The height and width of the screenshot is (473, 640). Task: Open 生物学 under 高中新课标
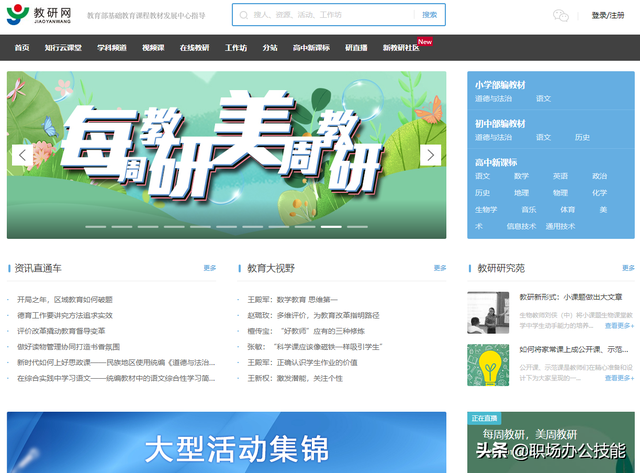point(486,210)
